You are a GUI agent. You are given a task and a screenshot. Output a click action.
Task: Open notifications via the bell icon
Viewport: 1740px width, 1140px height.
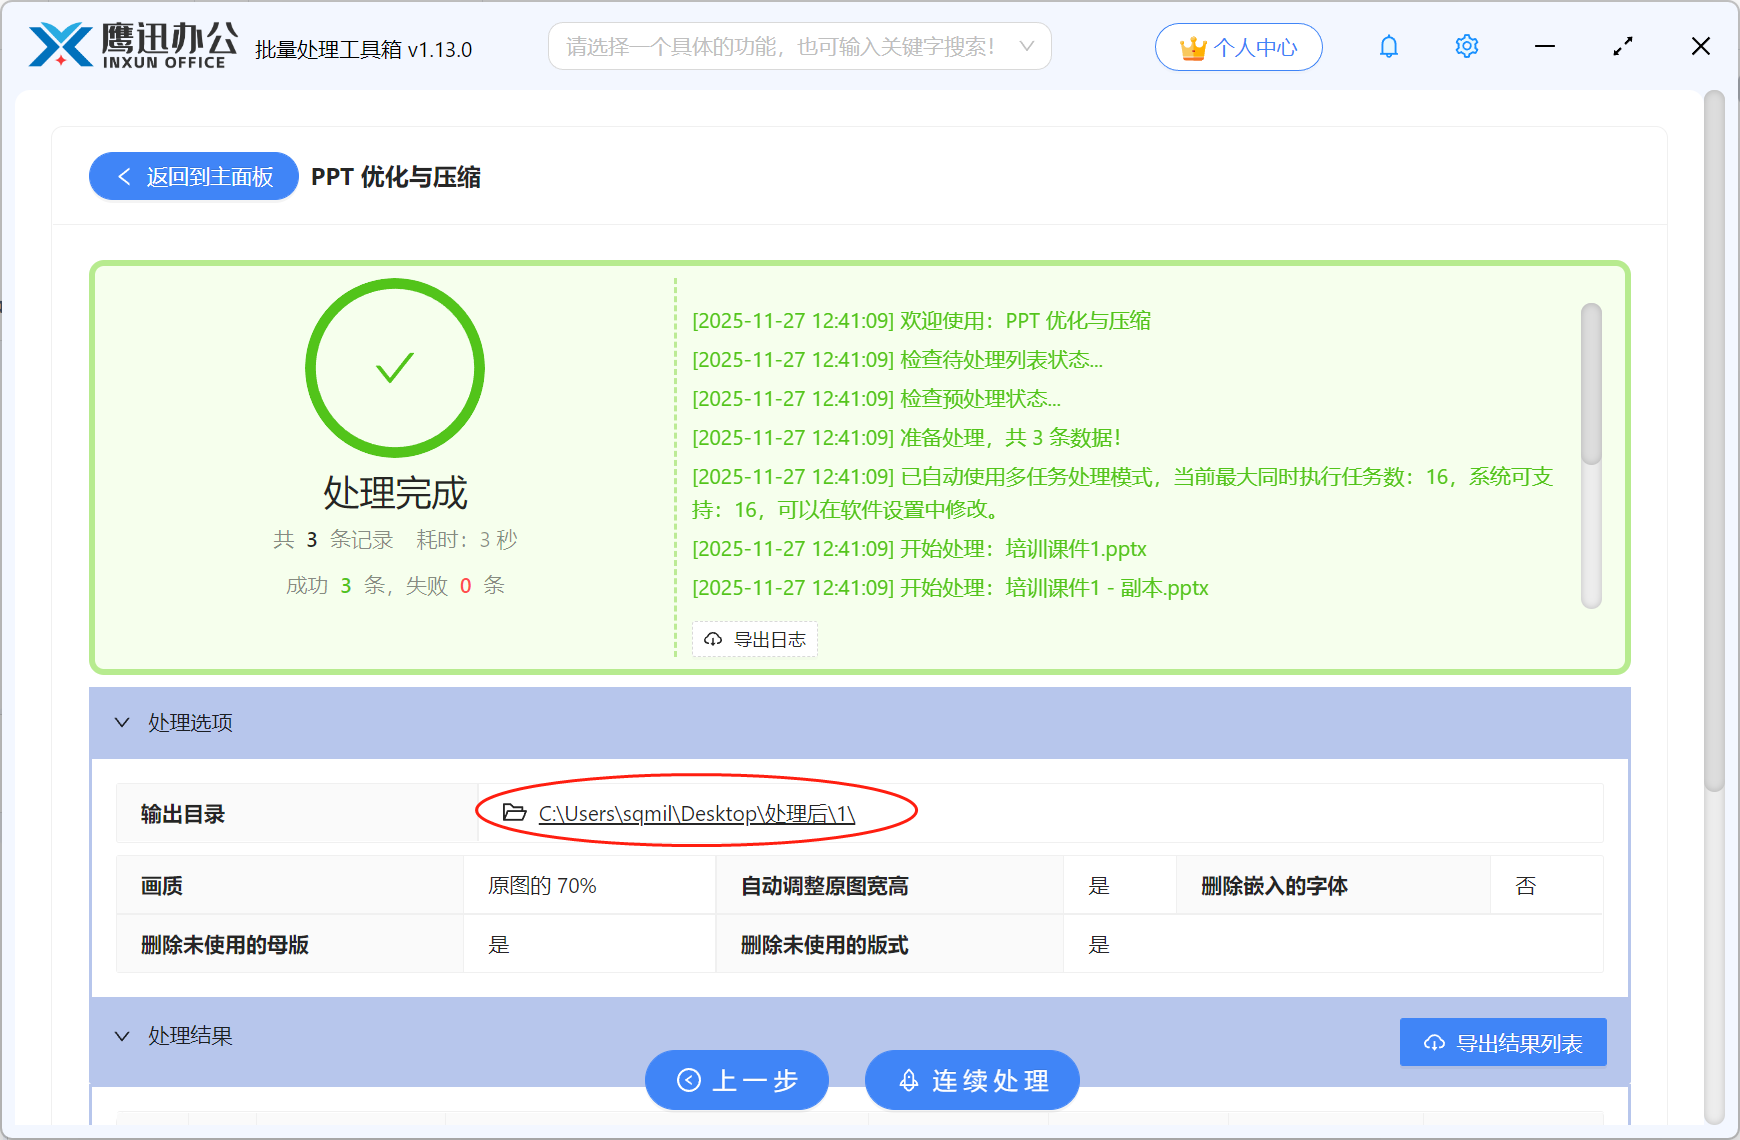pyautogui.click(x=1388, y=46)
